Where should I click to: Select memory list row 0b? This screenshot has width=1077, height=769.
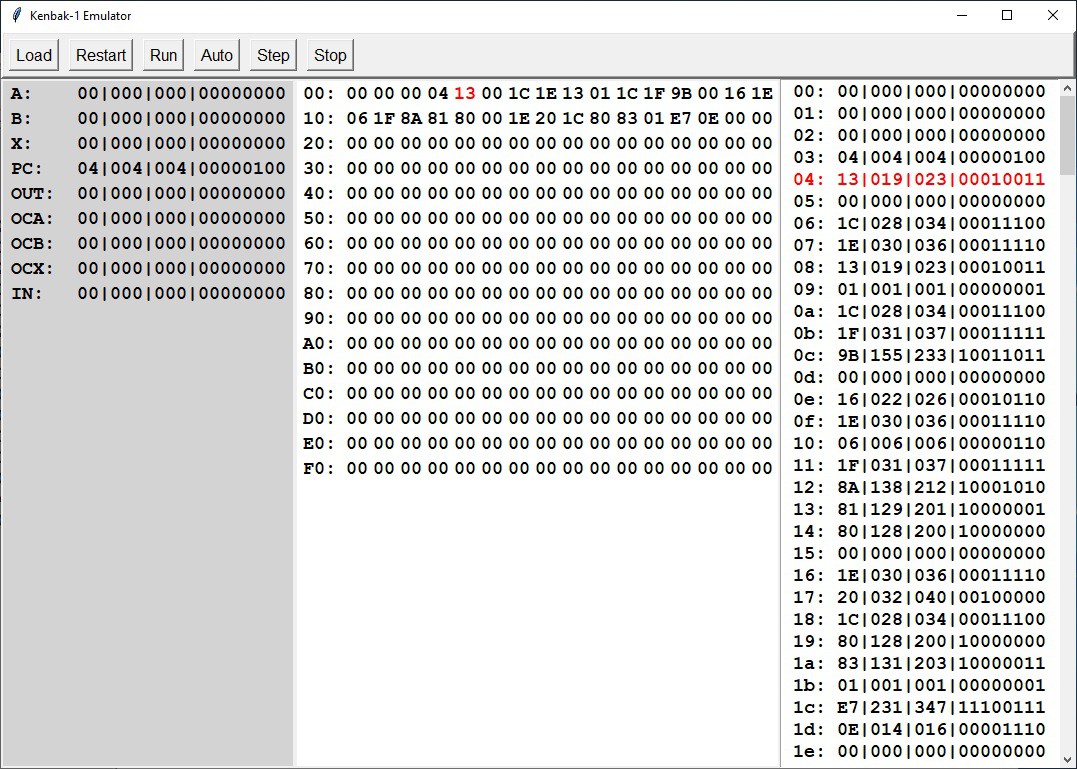(x=919, y=333)
